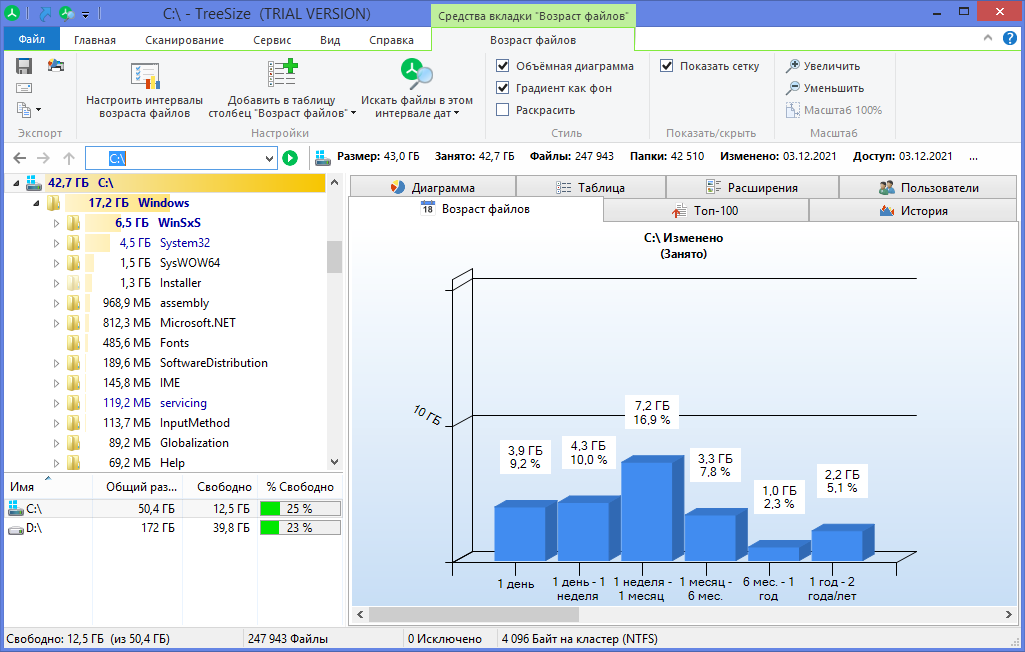
Task: Open the Вид ribbon tab
Action: (x=330, y=40)
